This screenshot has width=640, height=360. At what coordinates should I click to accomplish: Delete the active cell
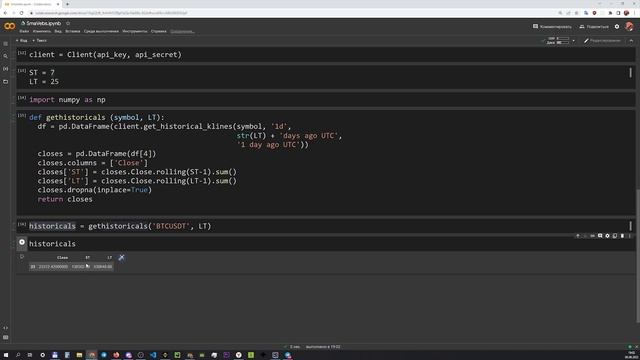pyautogui.click(x=622, y=236)
